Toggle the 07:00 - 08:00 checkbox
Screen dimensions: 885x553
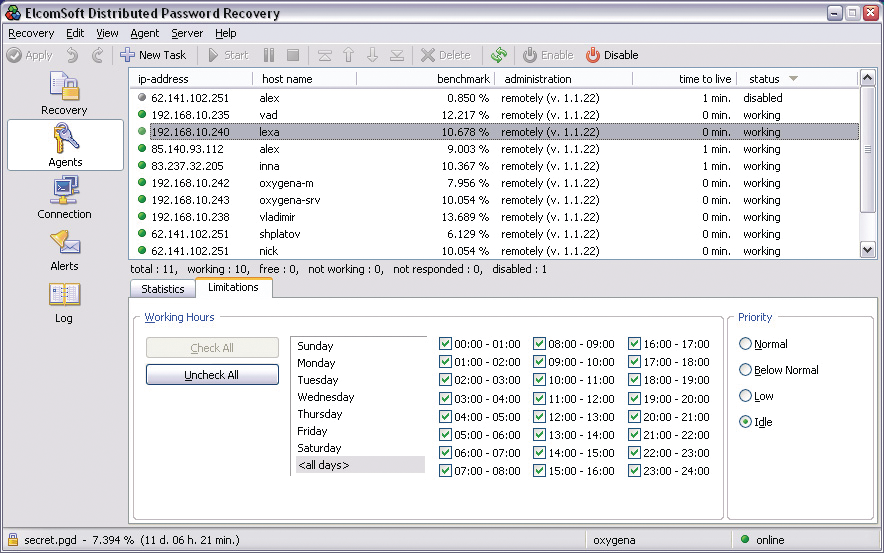click(445, 471)
